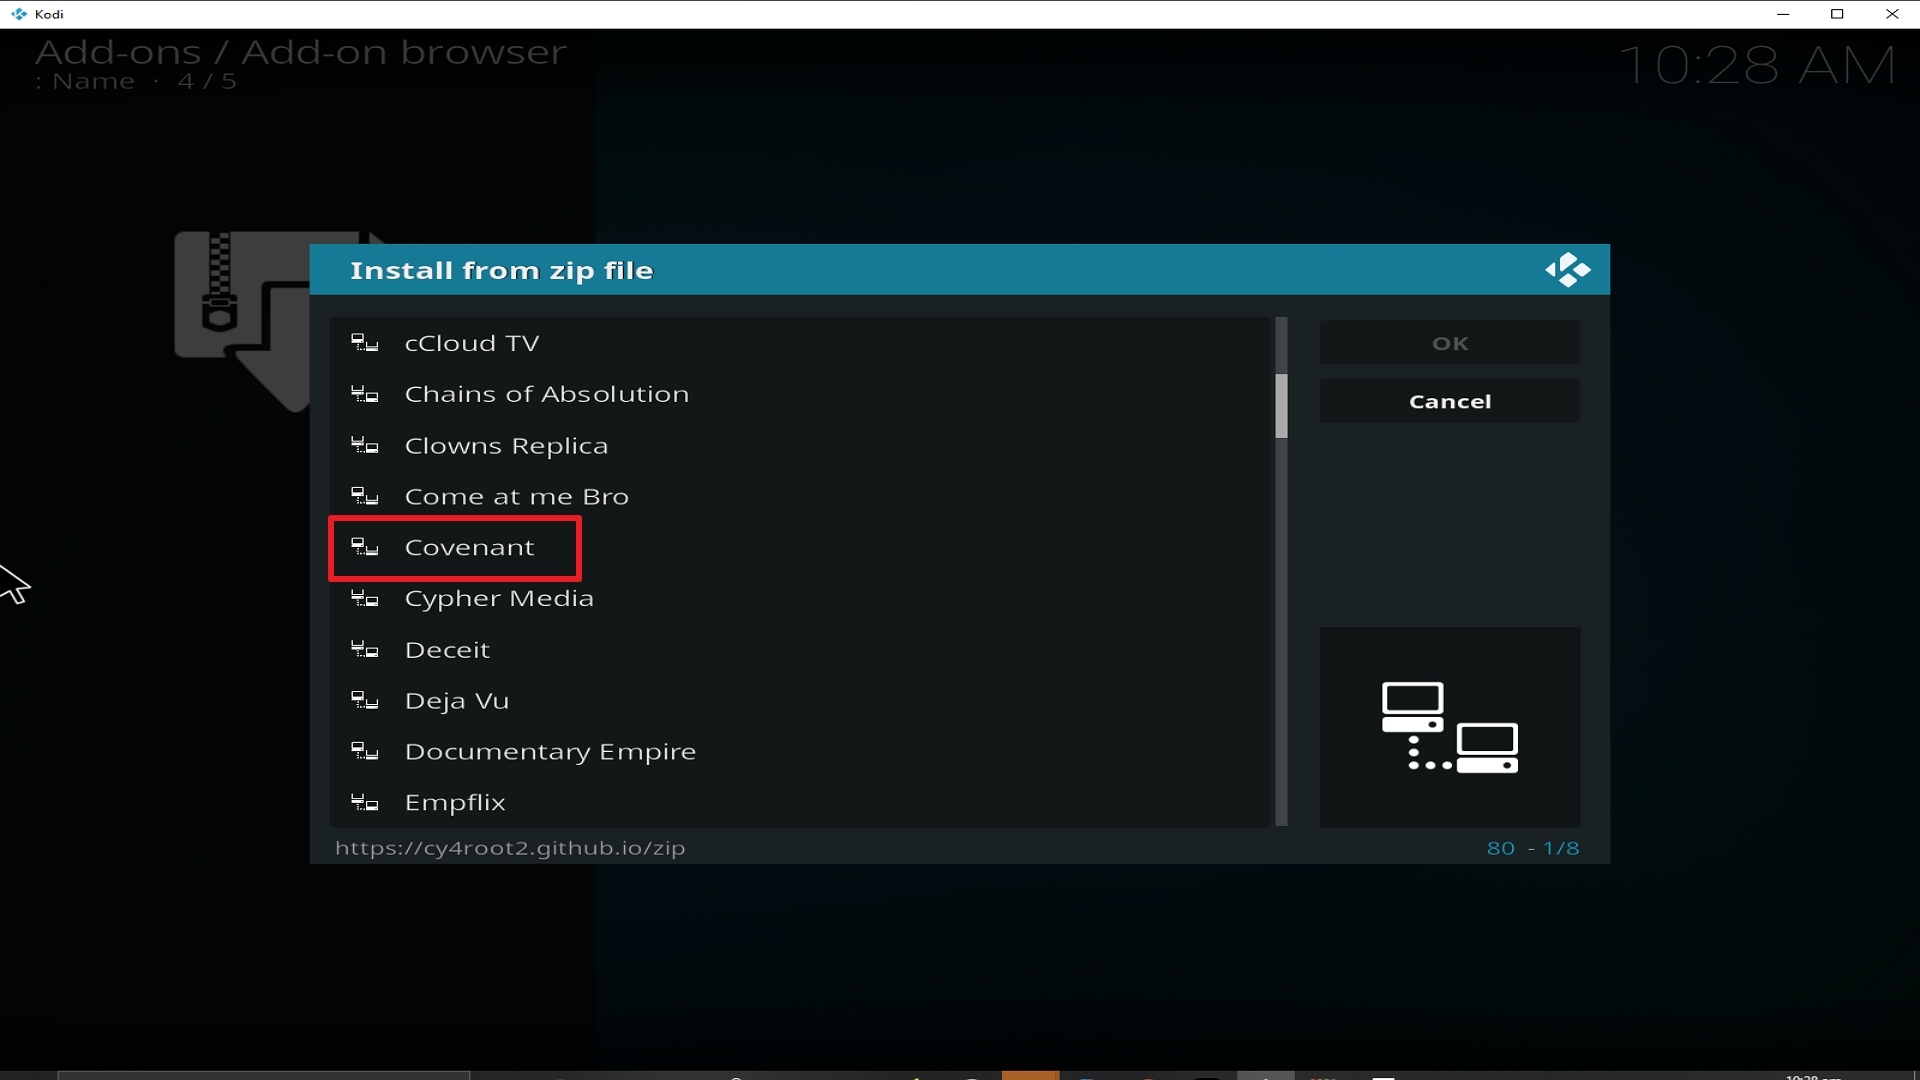
Task: Click the scrollbar track below the thumb
Action: [1281, 632]
